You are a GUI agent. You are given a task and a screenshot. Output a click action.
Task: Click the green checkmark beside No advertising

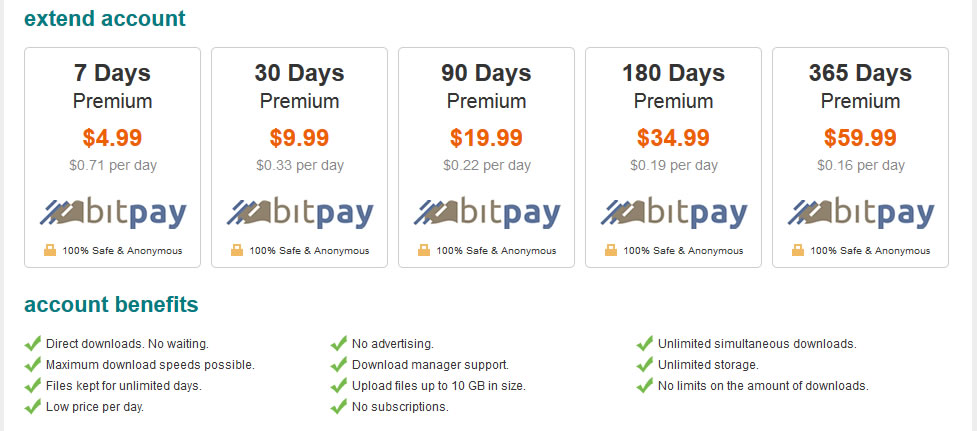point(338,343)
